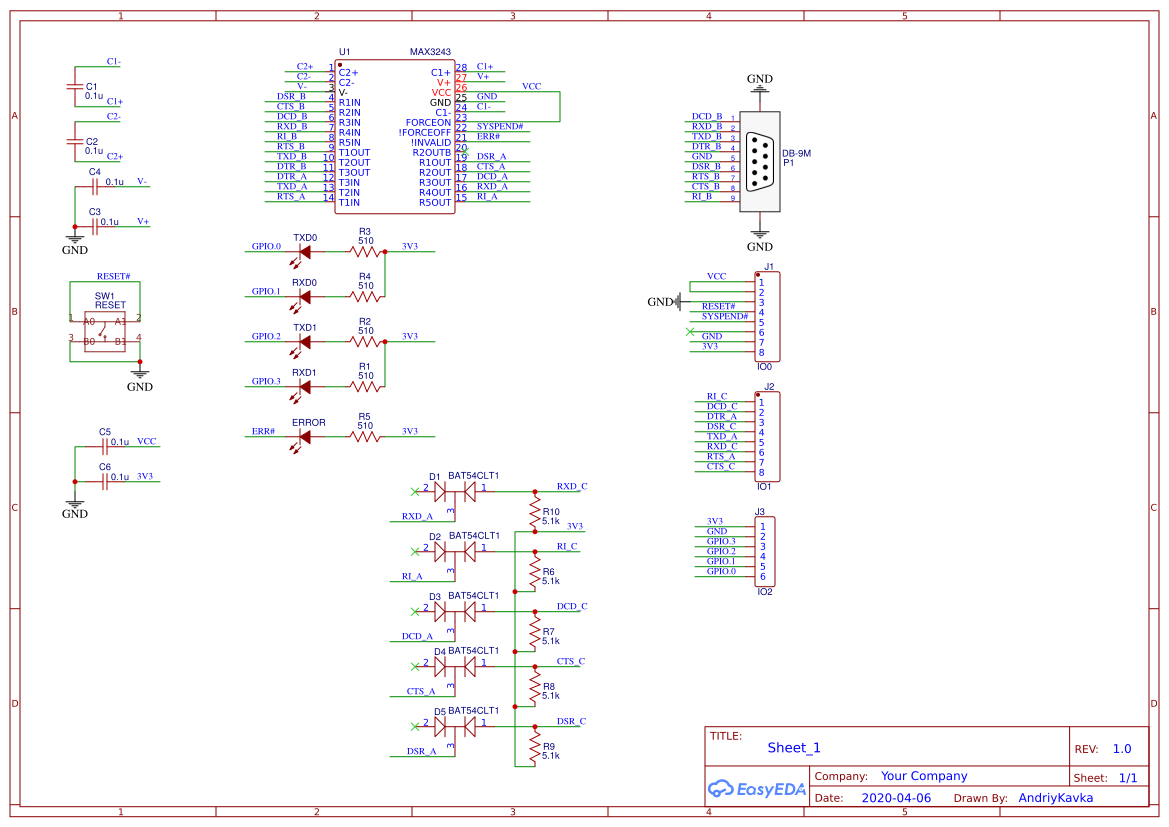1169x827 pixels.
Task: Select resistor R3 zigzag symbol
Action: [x=365, y=250]
